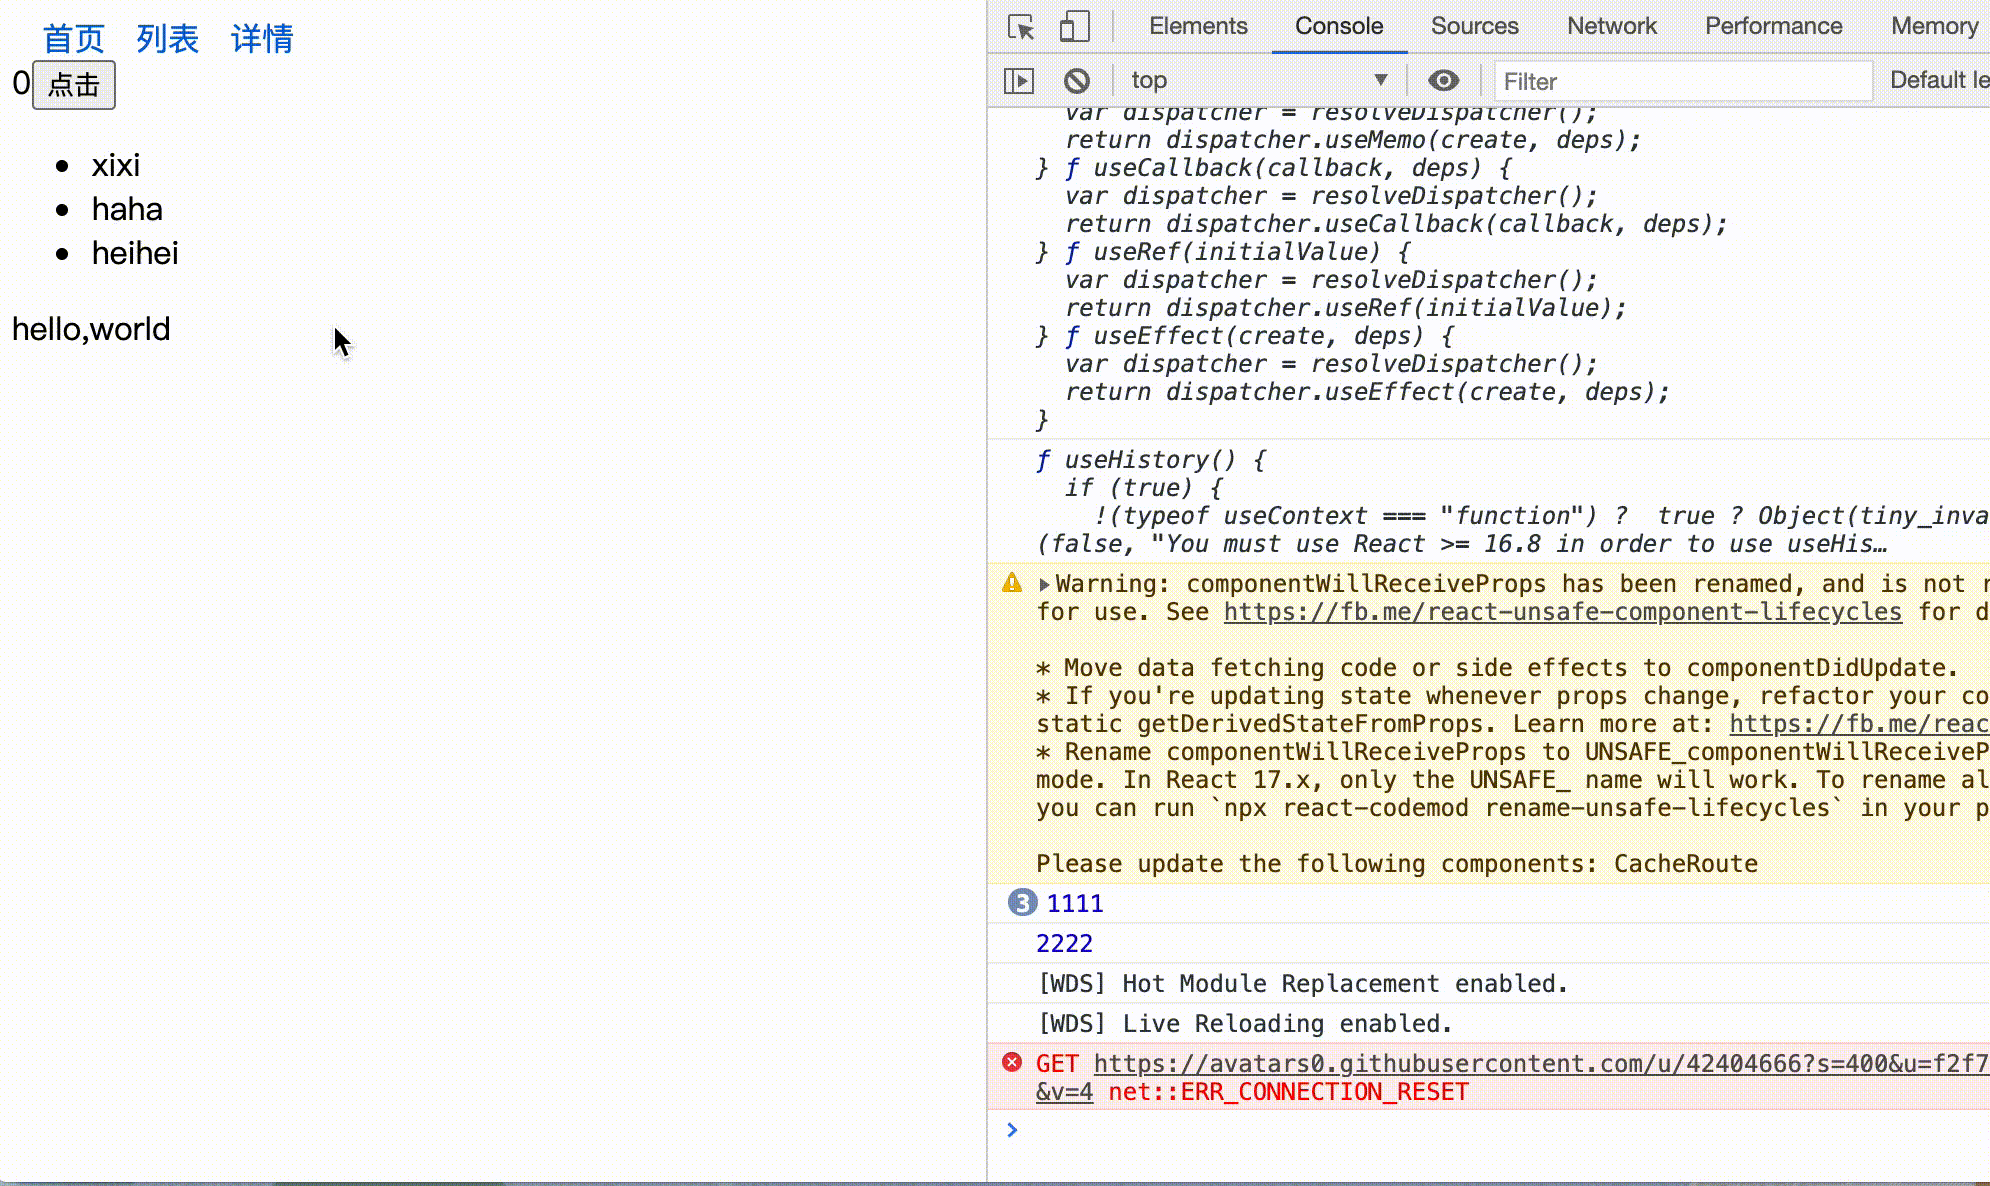The height and width of the screenshot is (1186, 1990).
Task: Click the 'Please update the following components' line
Action: coord(1396,864)
